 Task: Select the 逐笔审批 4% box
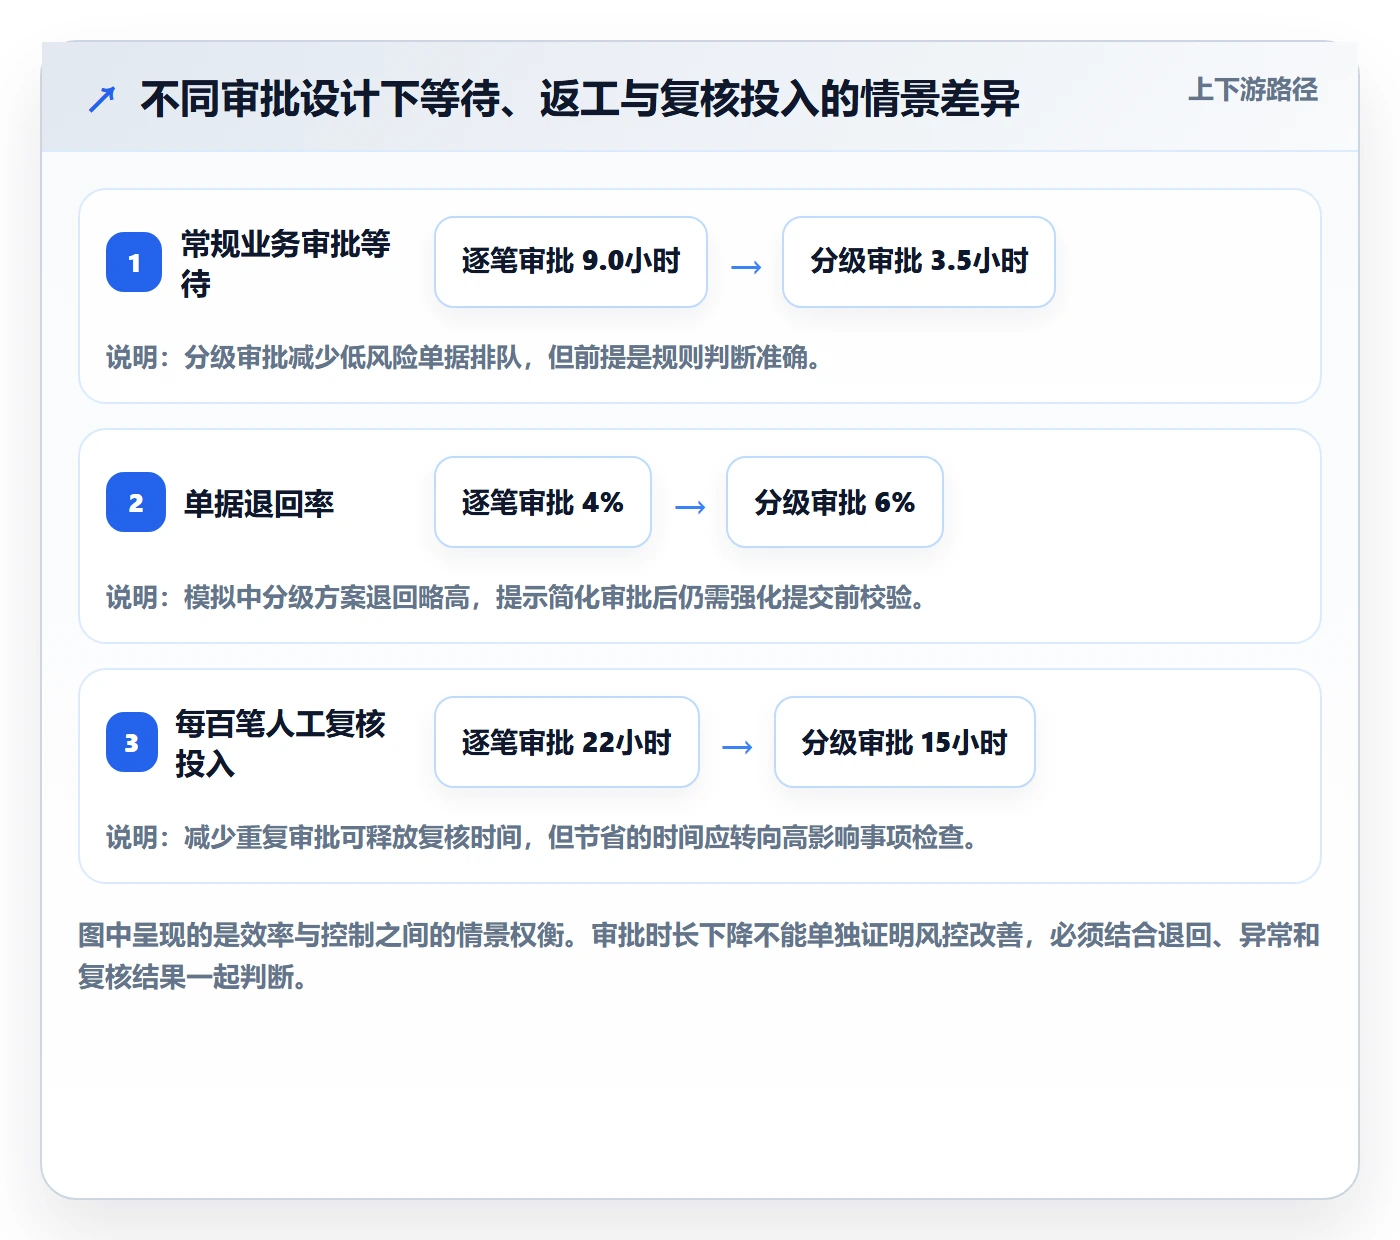(x=543, y=502)
